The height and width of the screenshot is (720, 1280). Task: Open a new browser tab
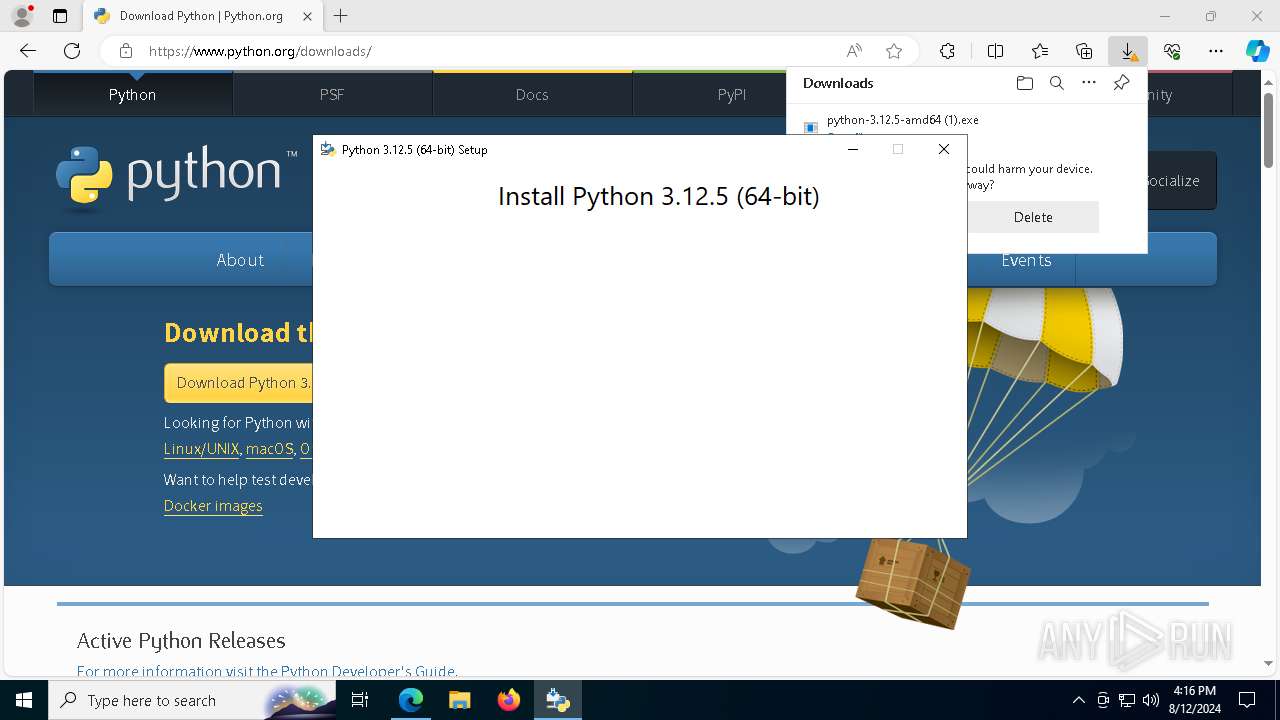(341, 16)
